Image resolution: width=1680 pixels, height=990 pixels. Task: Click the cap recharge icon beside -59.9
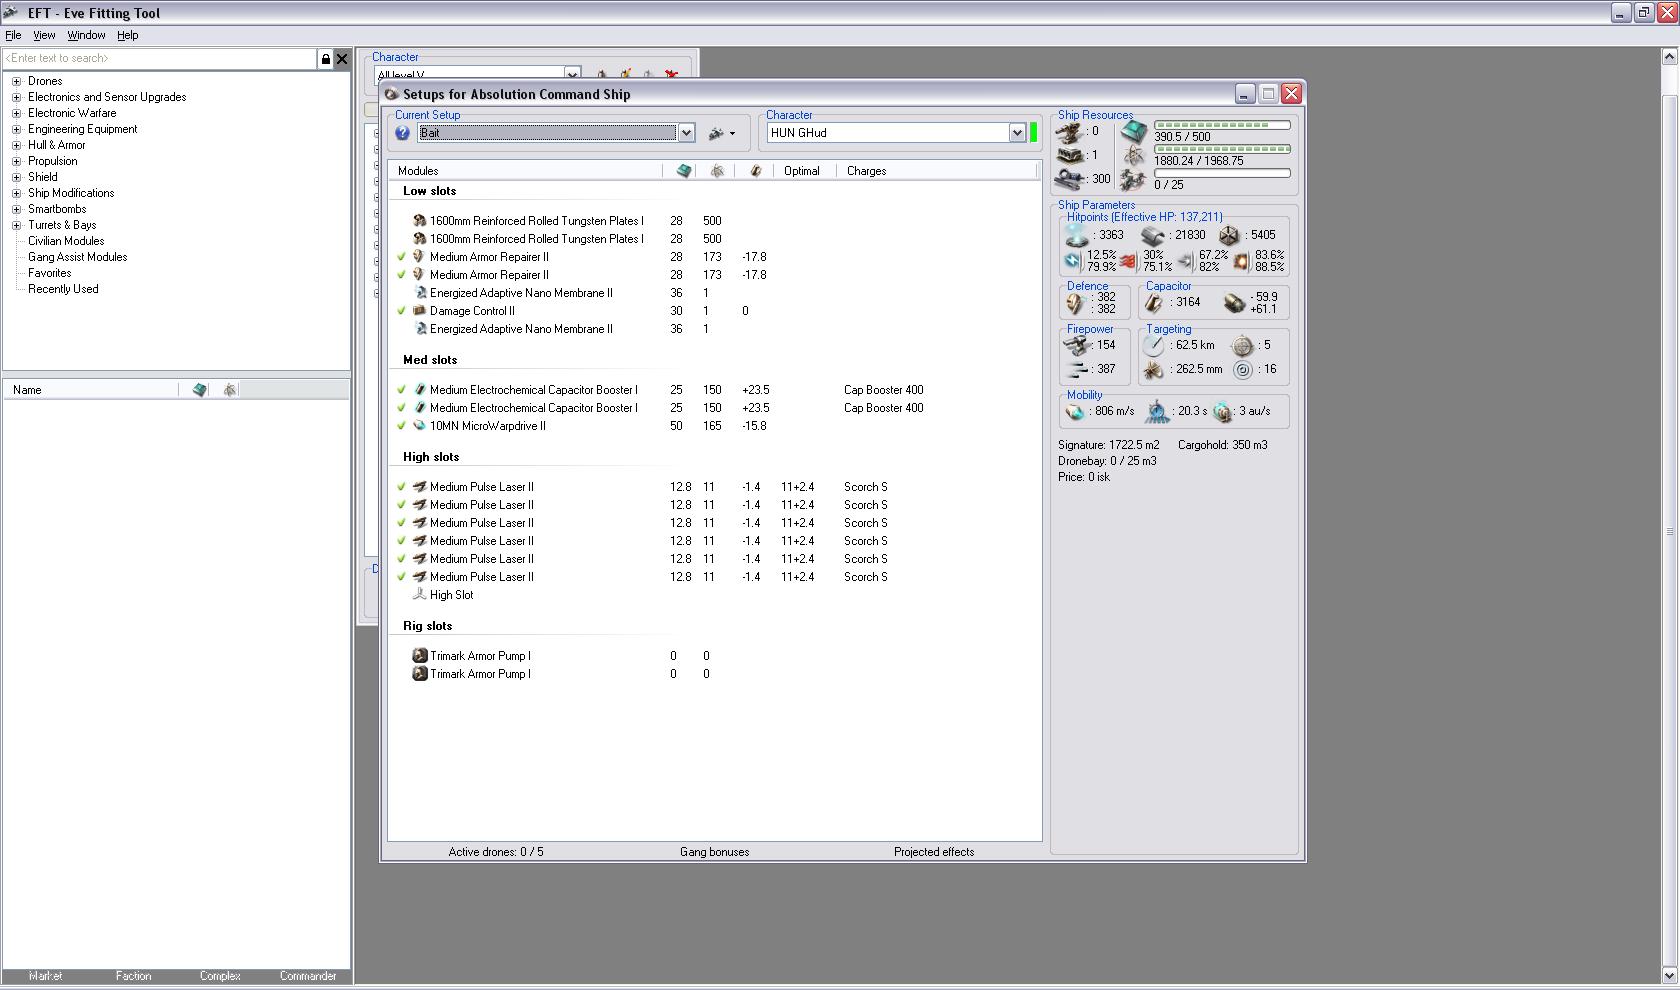1234,302
